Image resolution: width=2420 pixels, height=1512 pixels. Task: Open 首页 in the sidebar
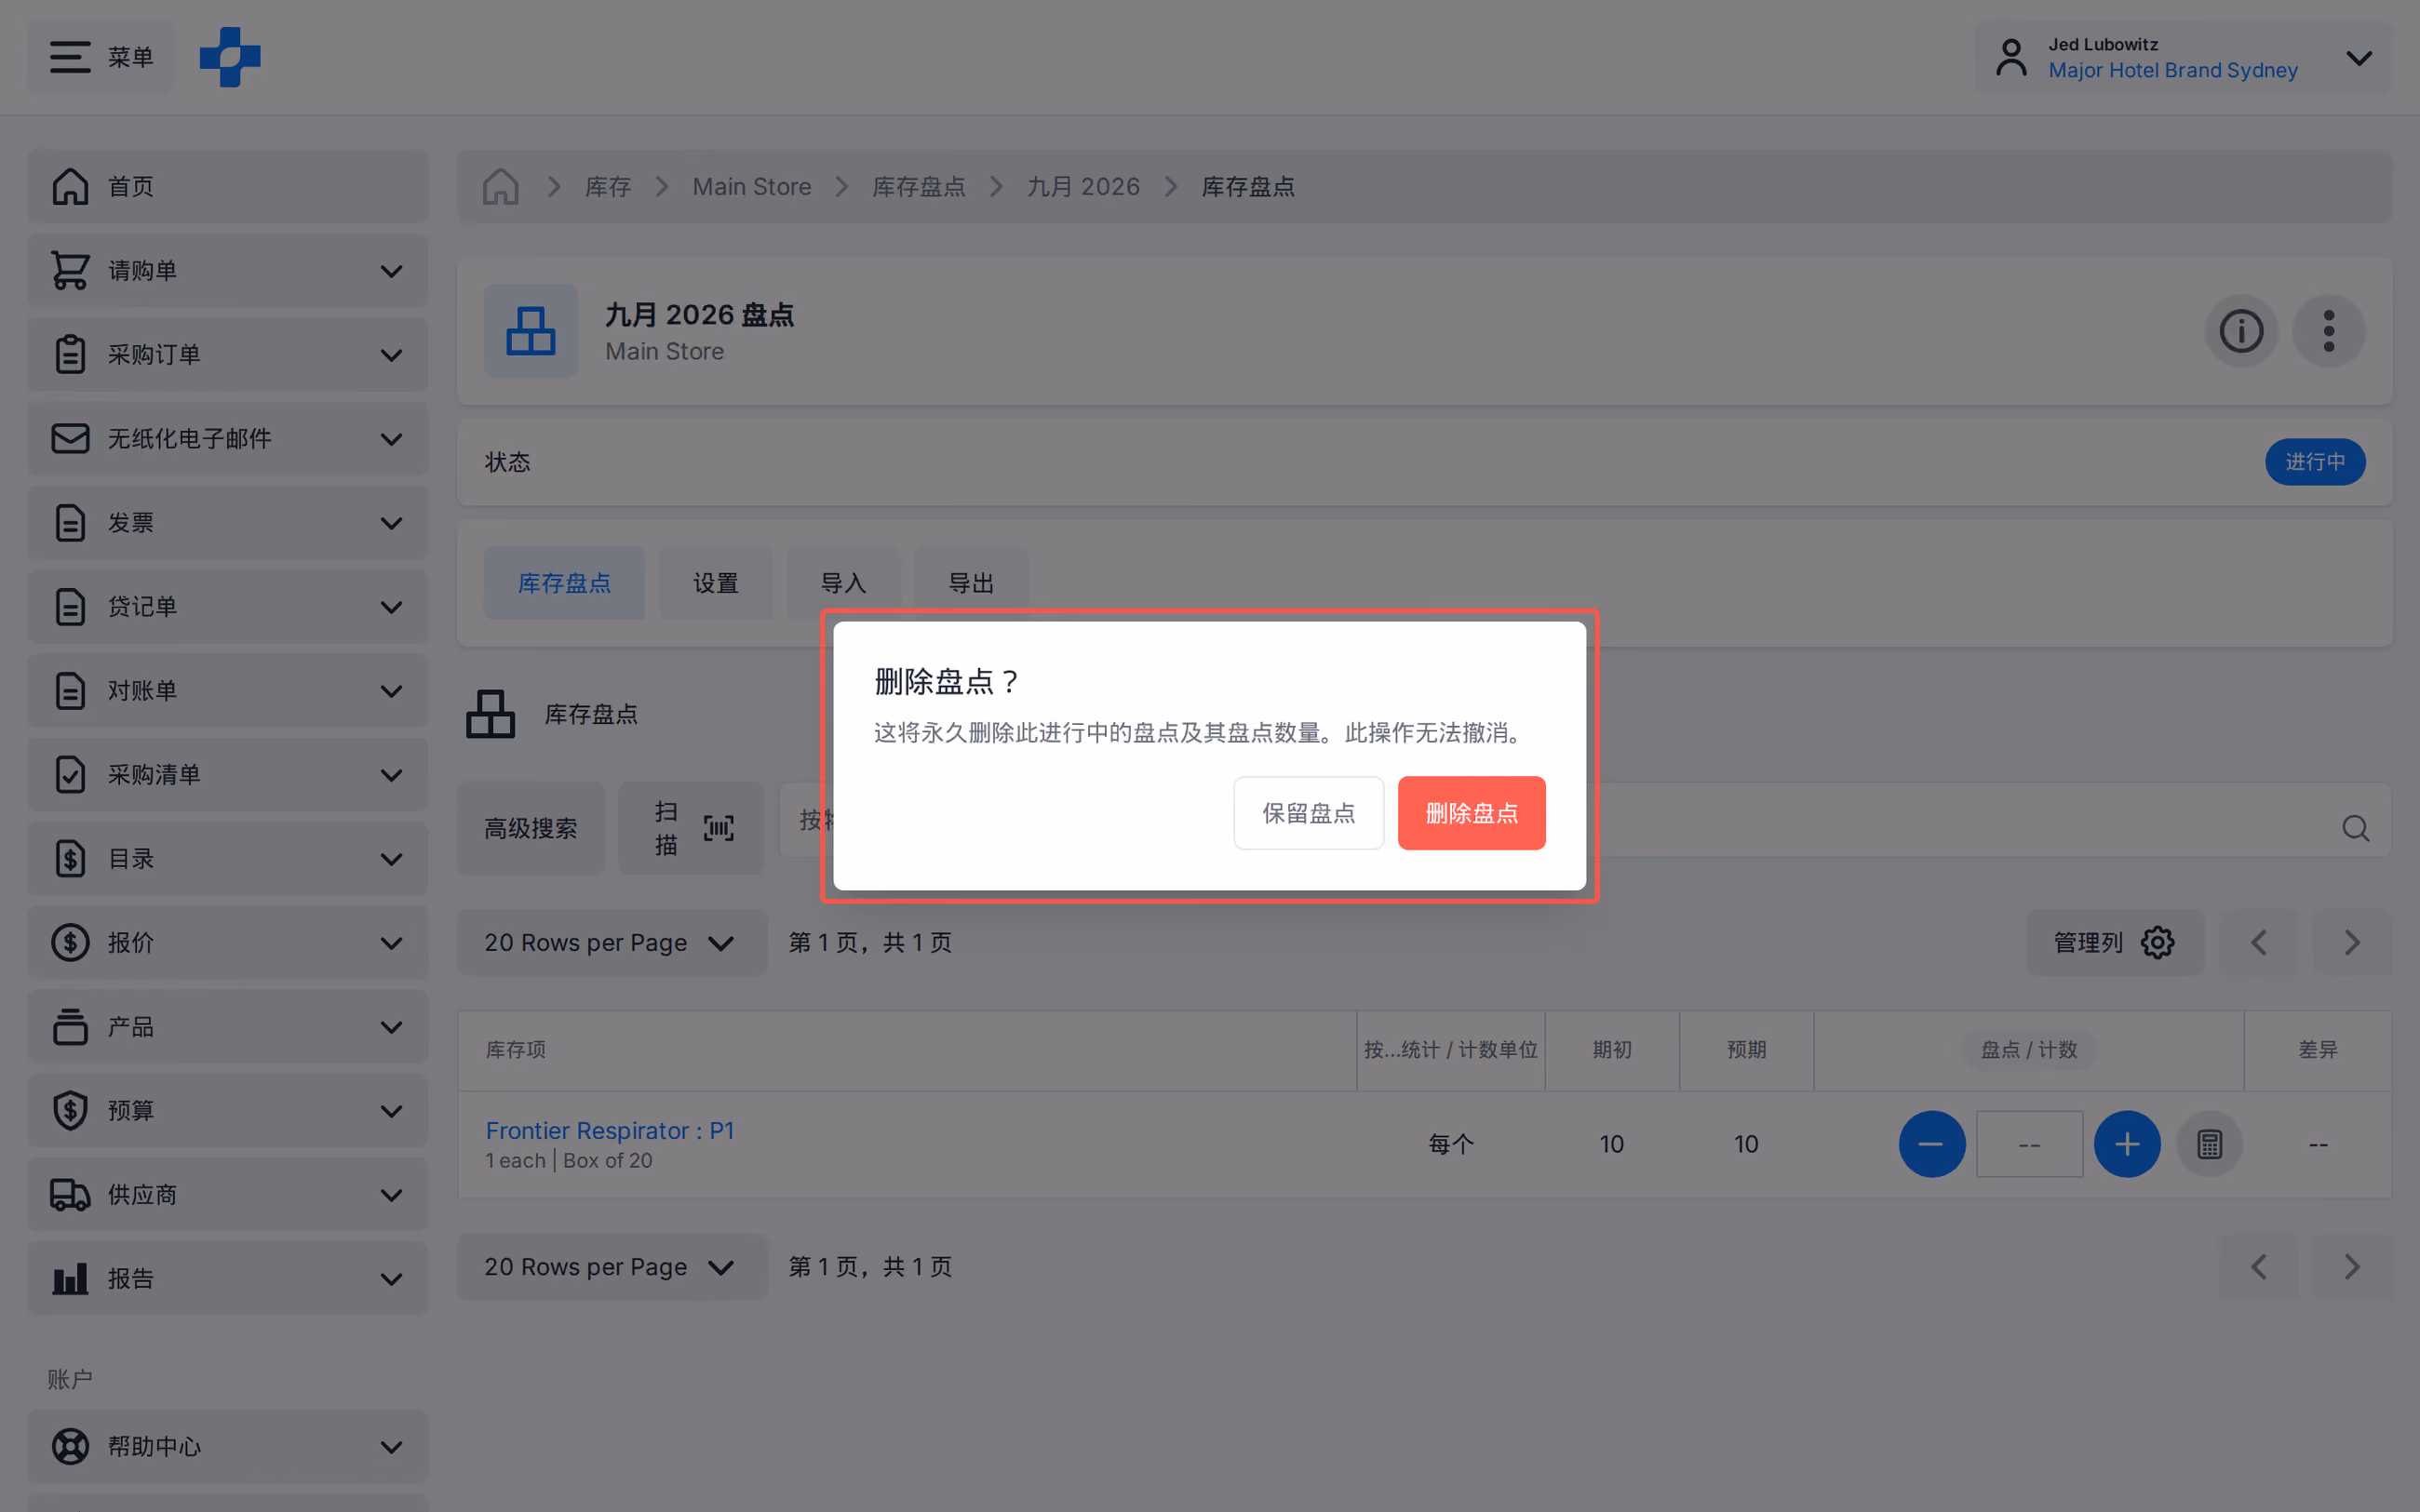tap(228, 187)
